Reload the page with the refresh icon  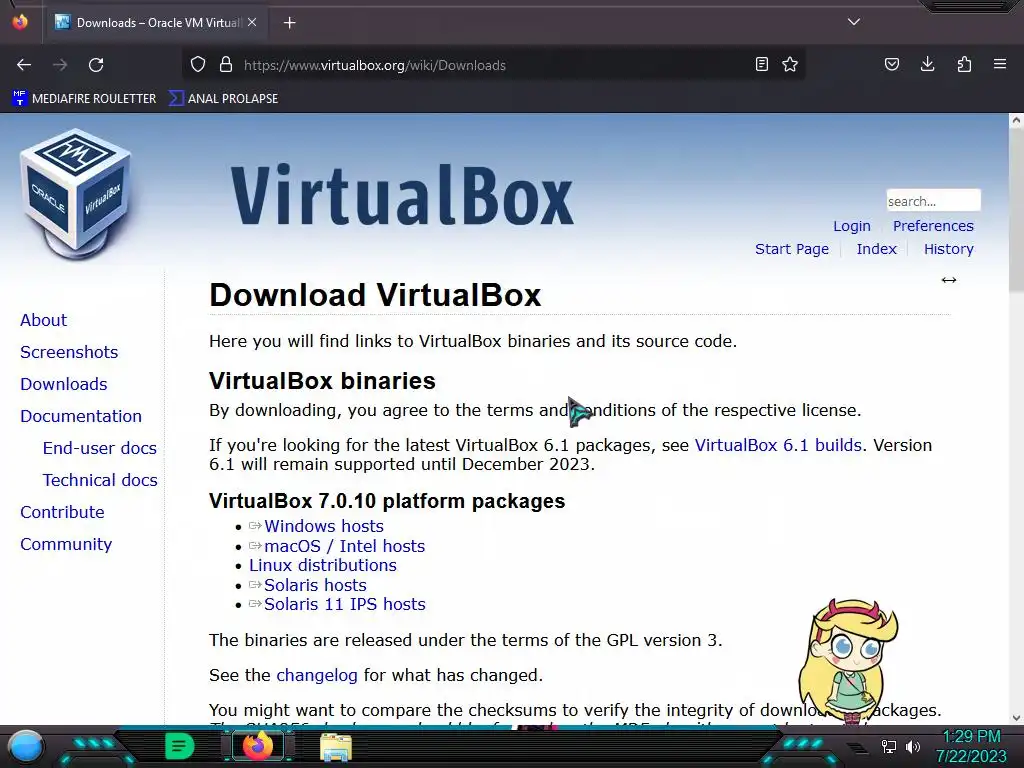click(96, 65)
